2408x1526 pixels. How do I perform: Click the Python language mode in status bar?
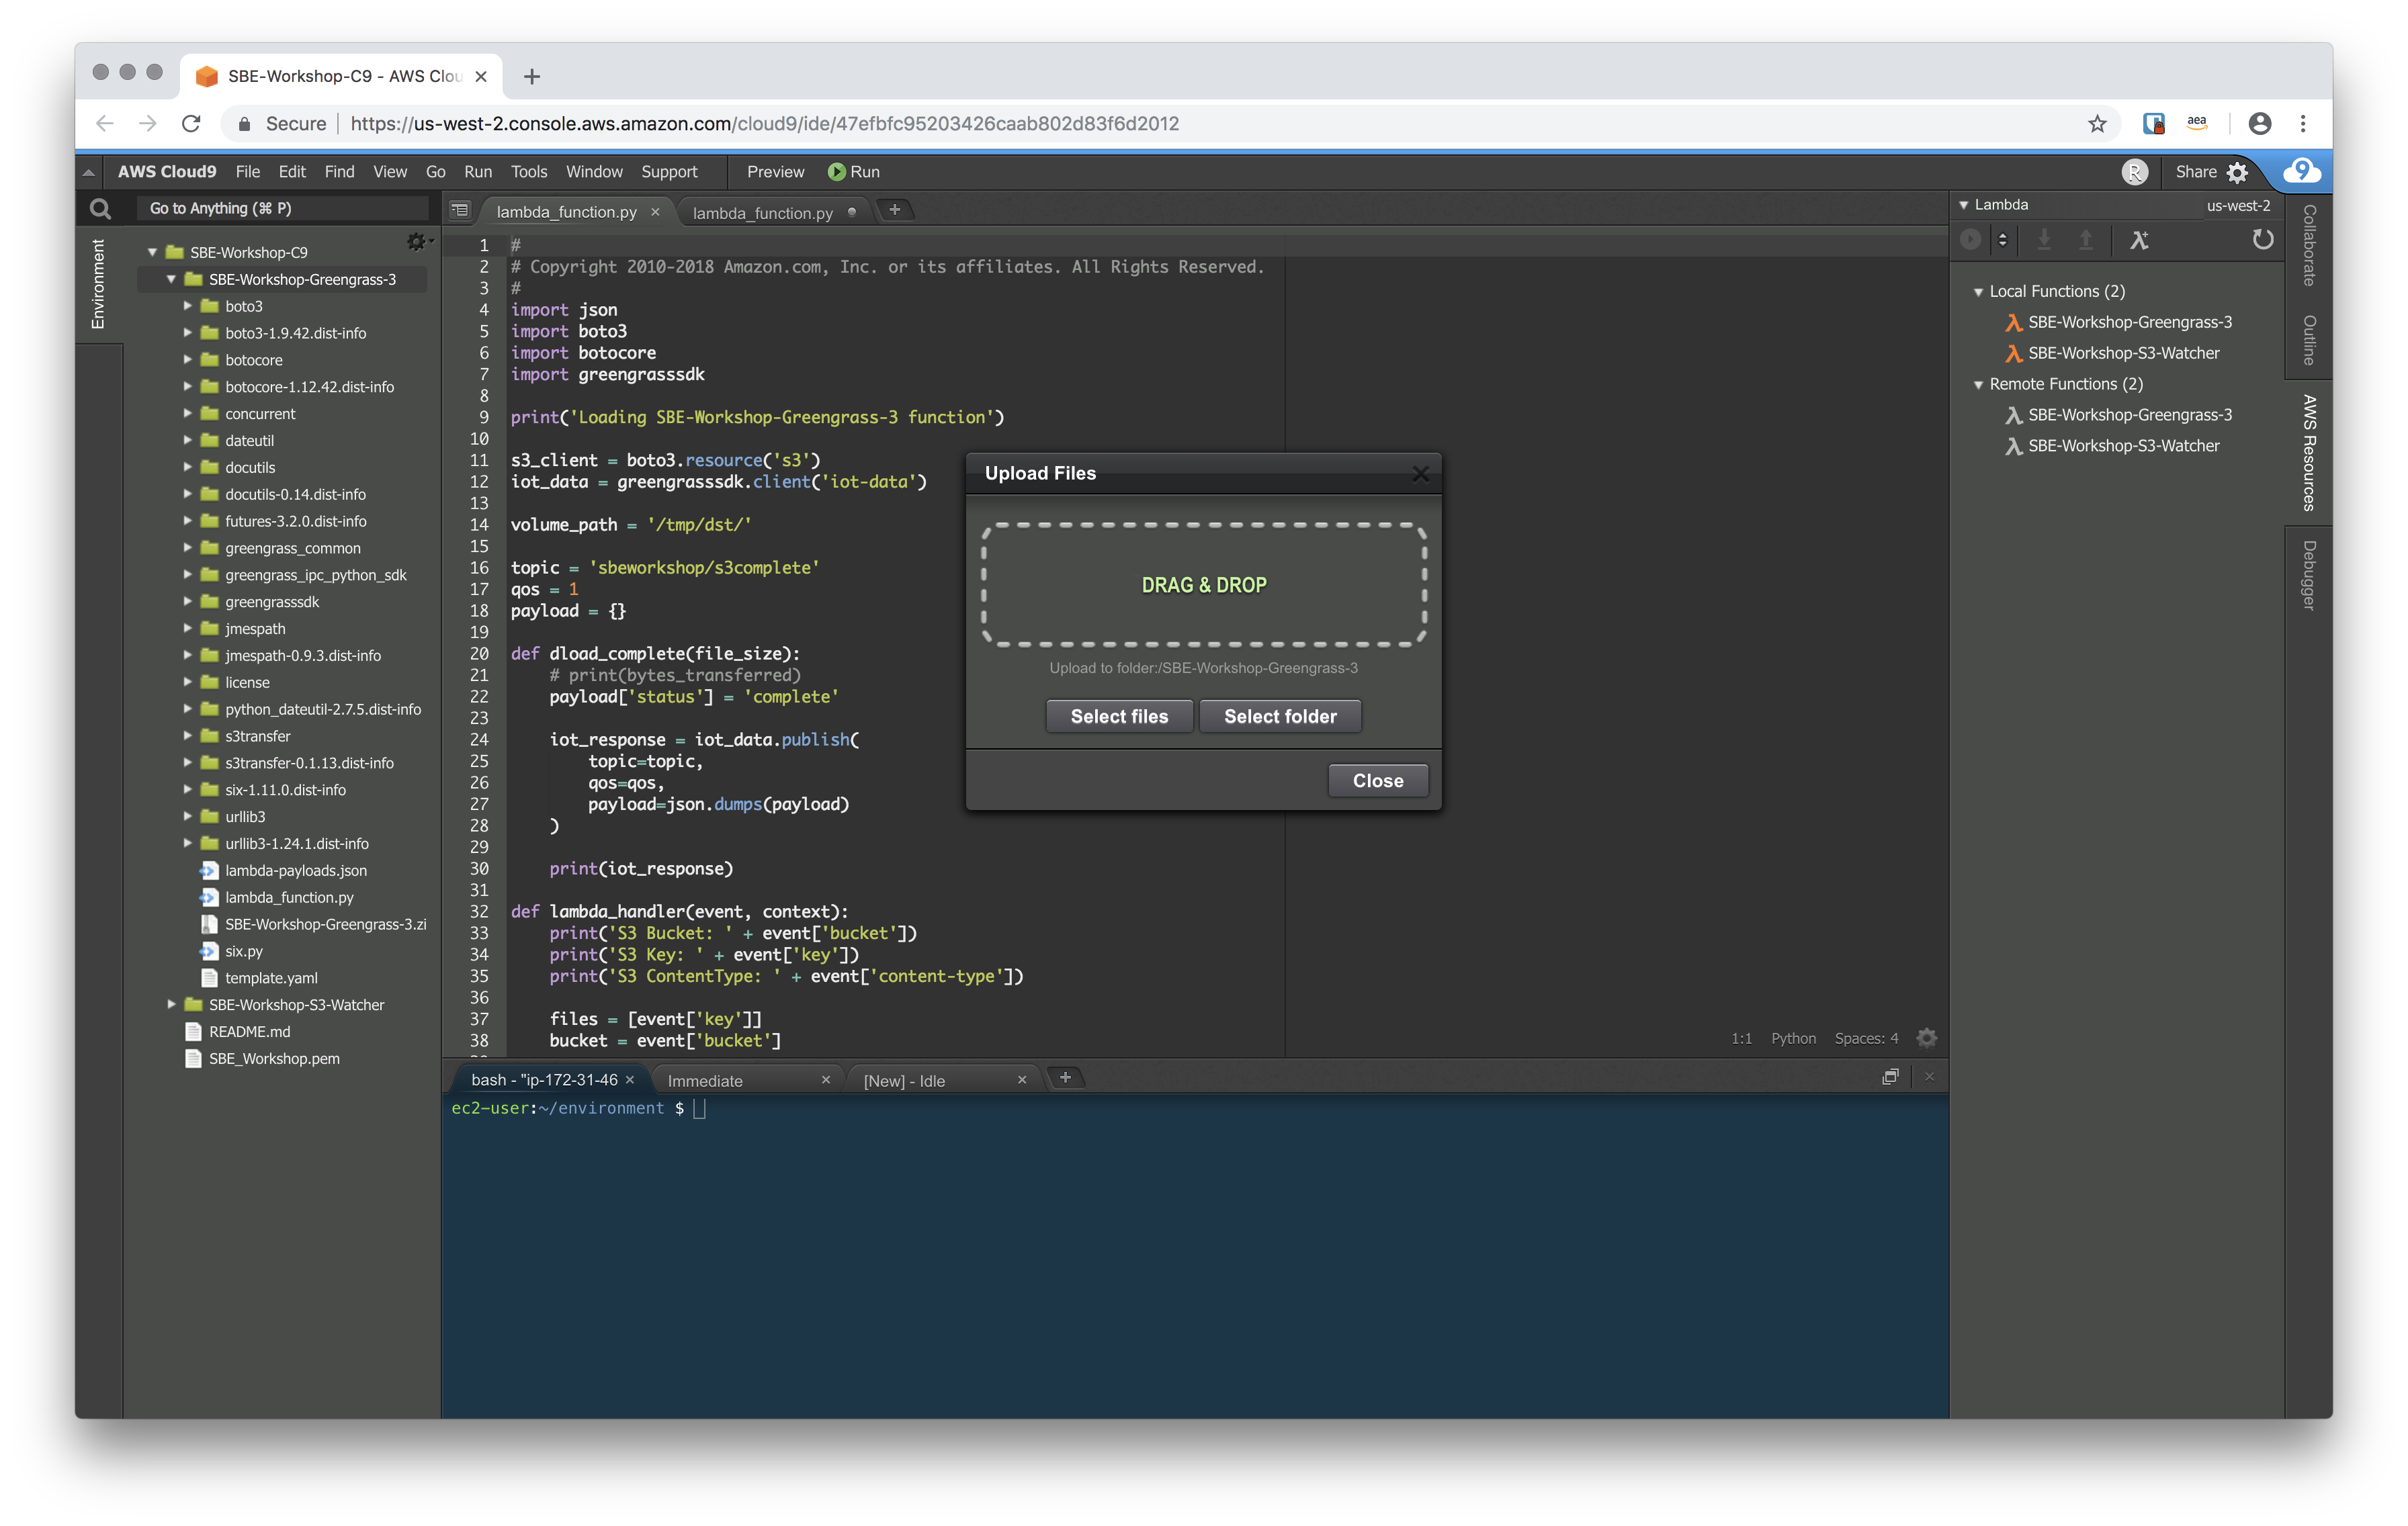[1793, 1038]
